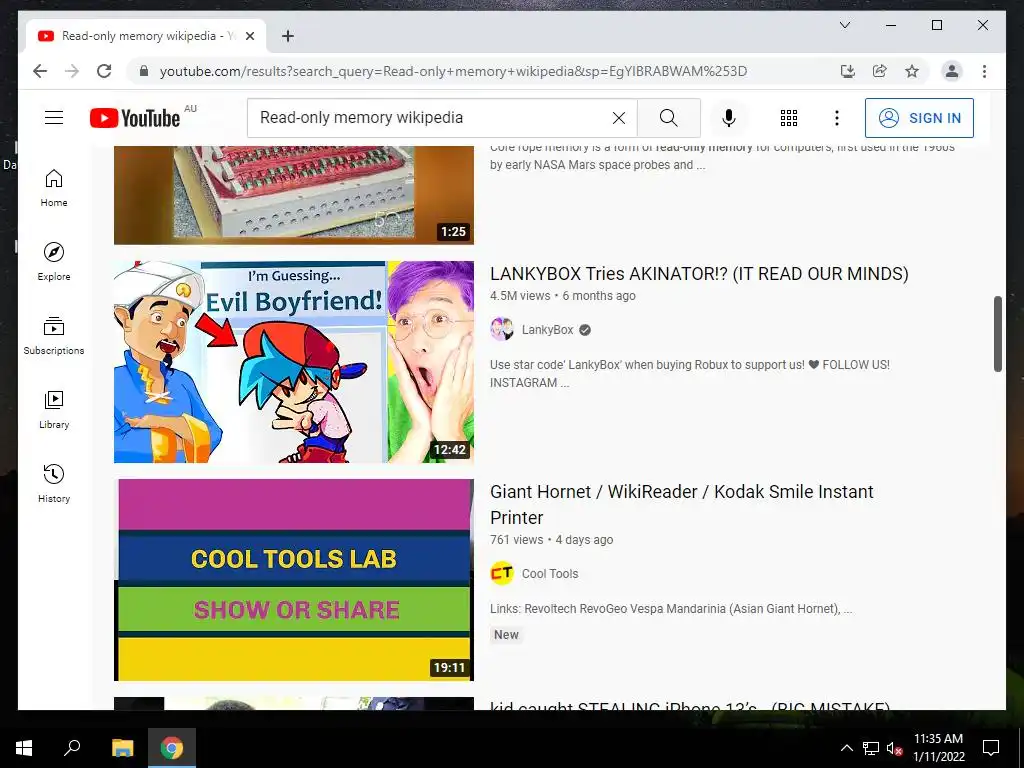Open Giant Hornet / WikiReader video title
The image size is (1024, 768).
point(681,504)
